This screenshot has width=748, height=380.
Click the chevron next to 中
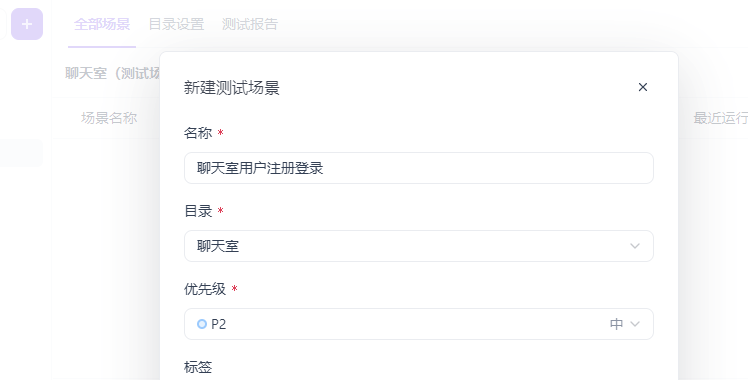(x=634, y=324)
